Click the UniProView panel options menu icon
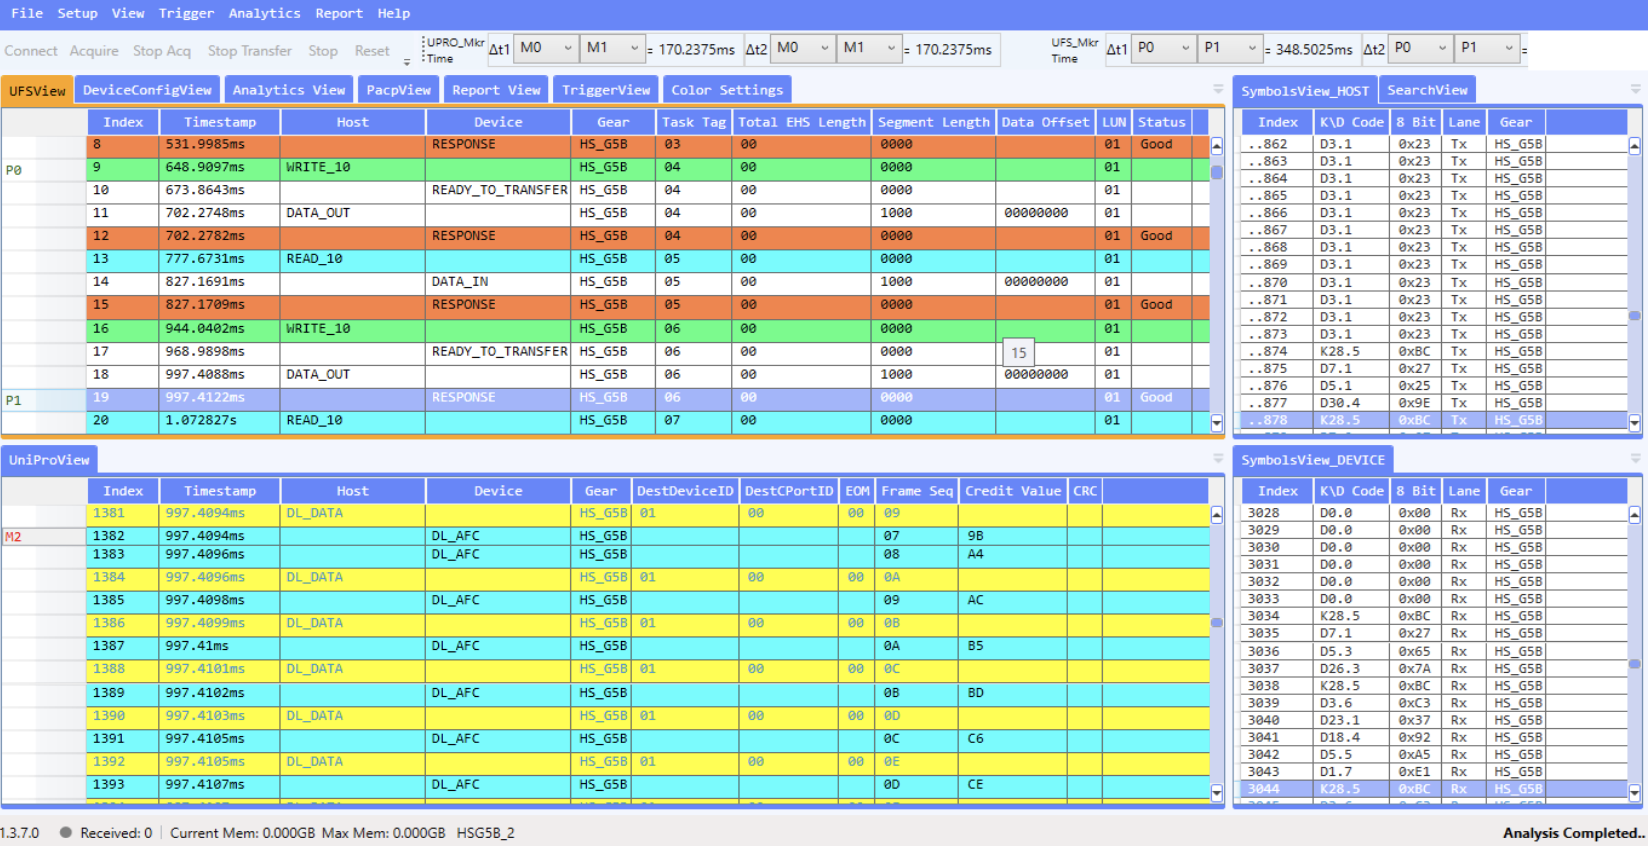 (x=1217, y=459)
